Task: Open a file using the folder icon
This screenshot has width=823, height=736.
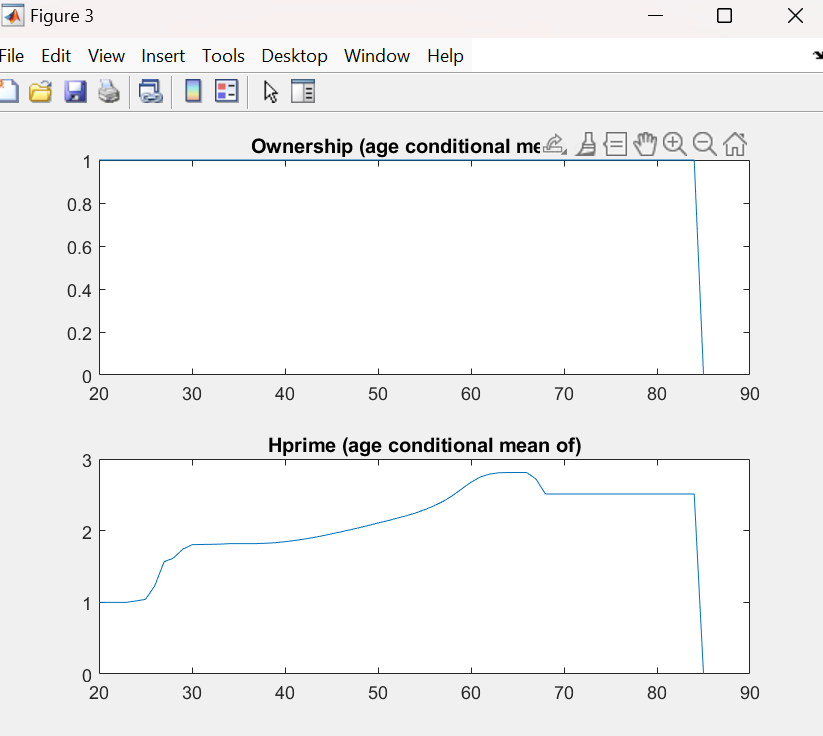Action: click(40, 91)
